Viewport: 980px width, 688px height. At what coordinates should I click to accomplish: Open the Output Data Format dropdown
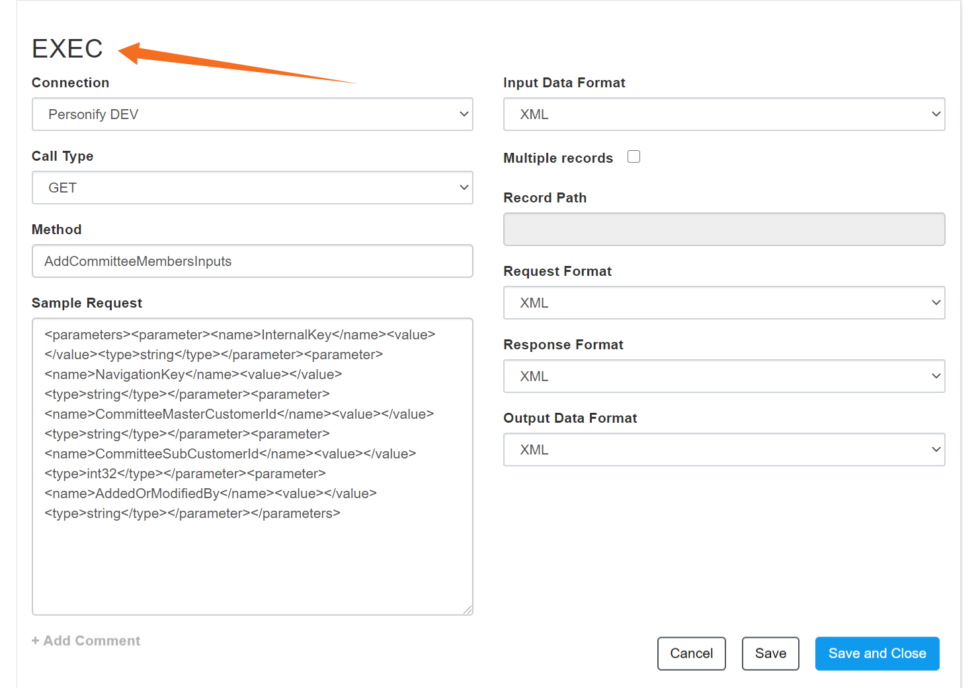[x=723, y=449]
